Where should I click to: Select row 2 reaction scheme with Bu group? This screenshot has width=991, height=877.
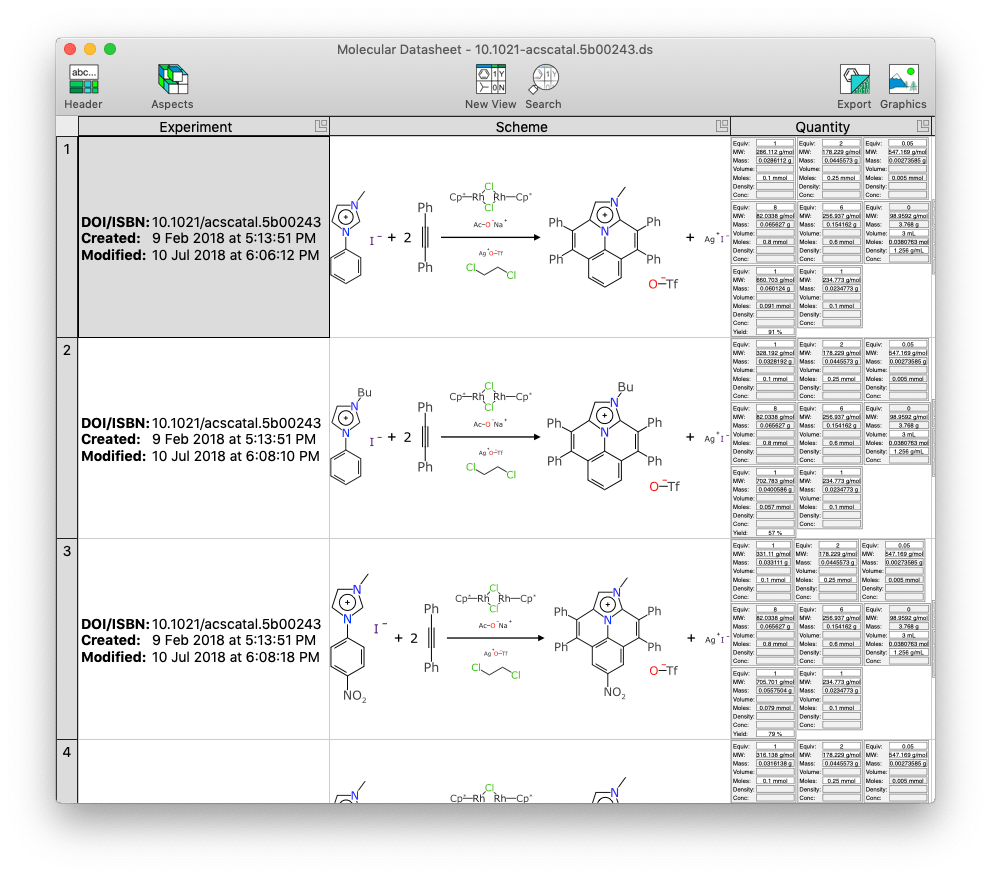pyautogui.click(x=530, y=438)
